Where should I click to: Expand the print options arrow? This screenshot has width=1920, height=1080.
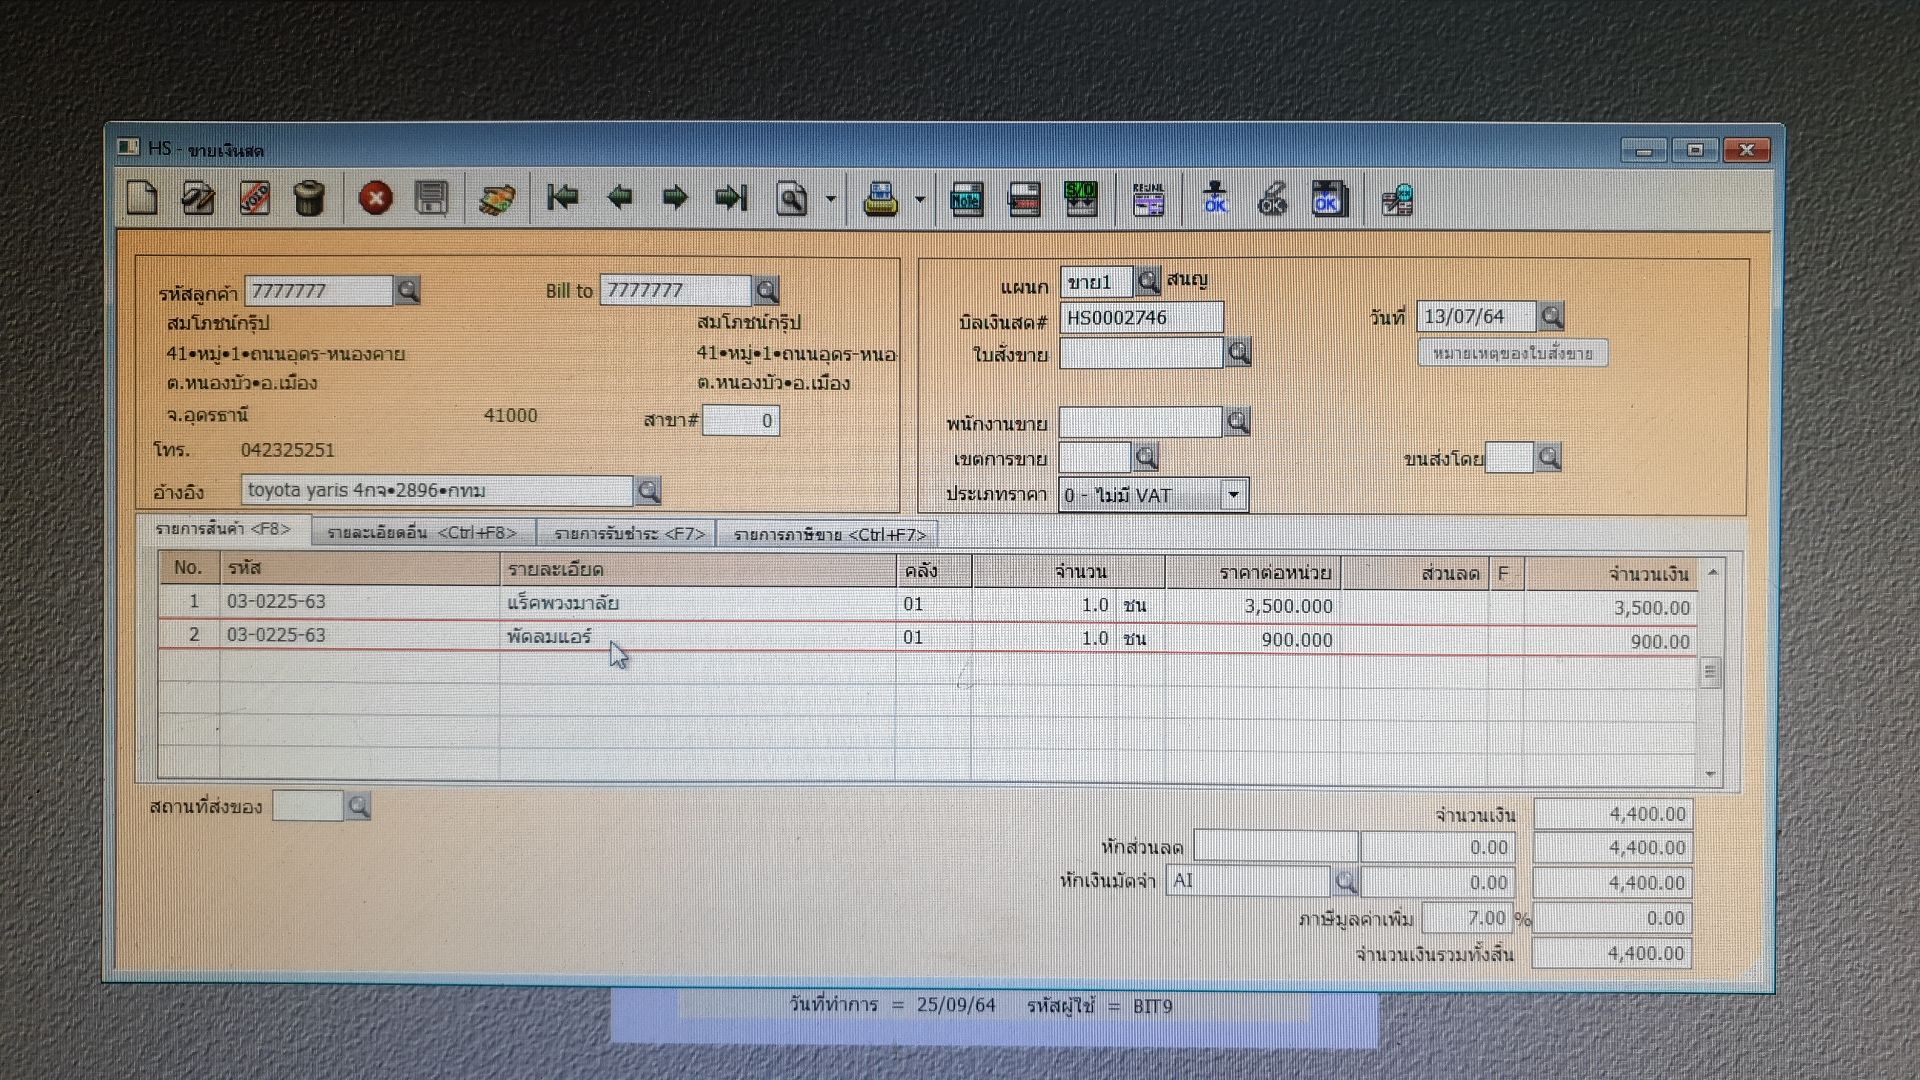[x=920, y=199]
